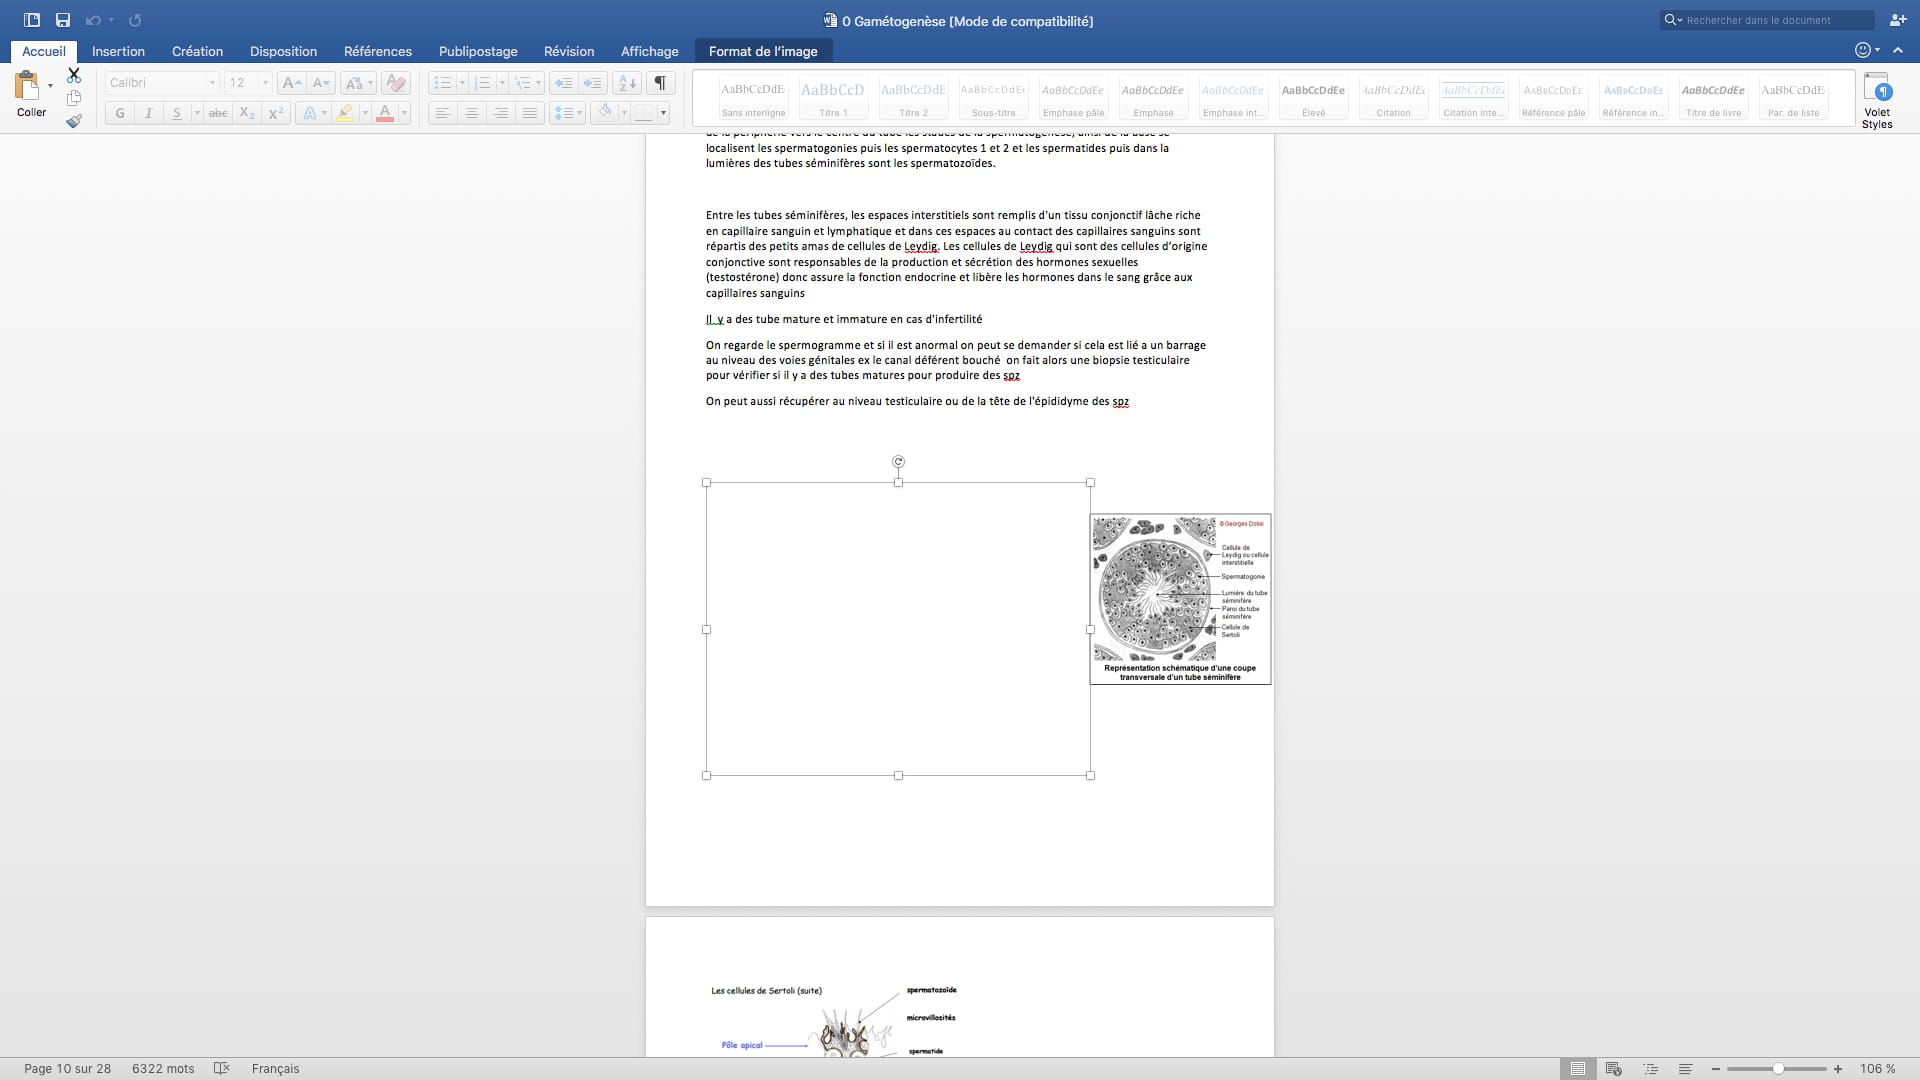
Task: Click the Français language indicator
Action: tap(275, 1069)
